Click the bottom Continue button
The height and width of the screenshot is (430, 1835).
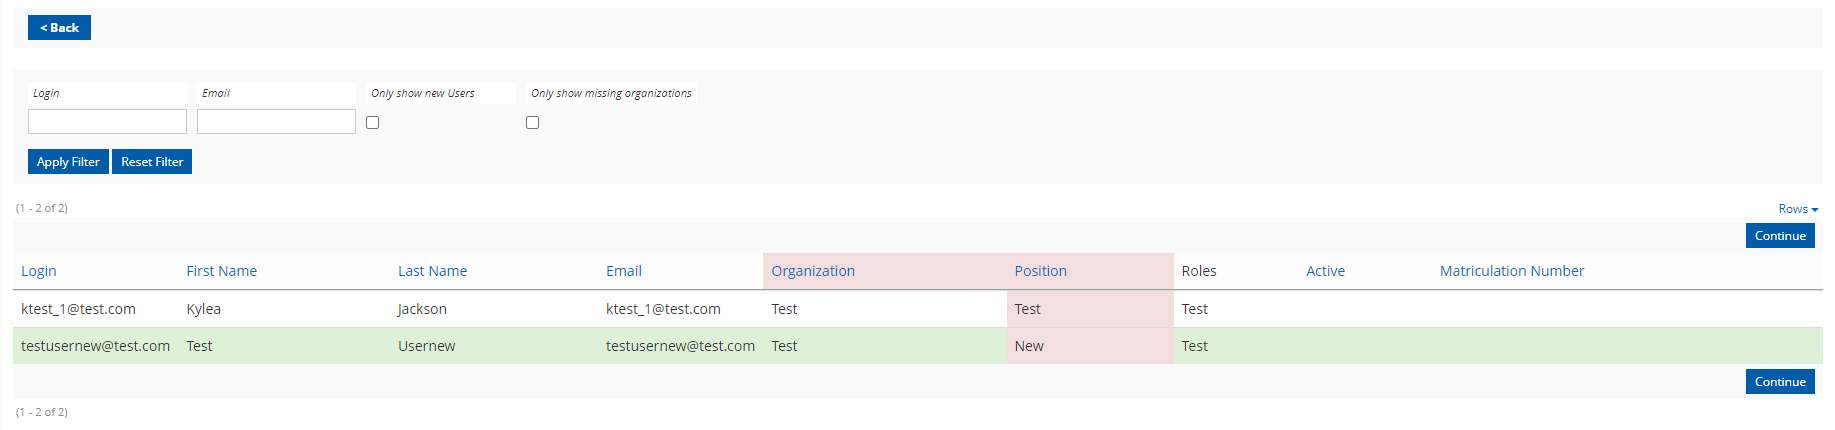pos(1780,382)
